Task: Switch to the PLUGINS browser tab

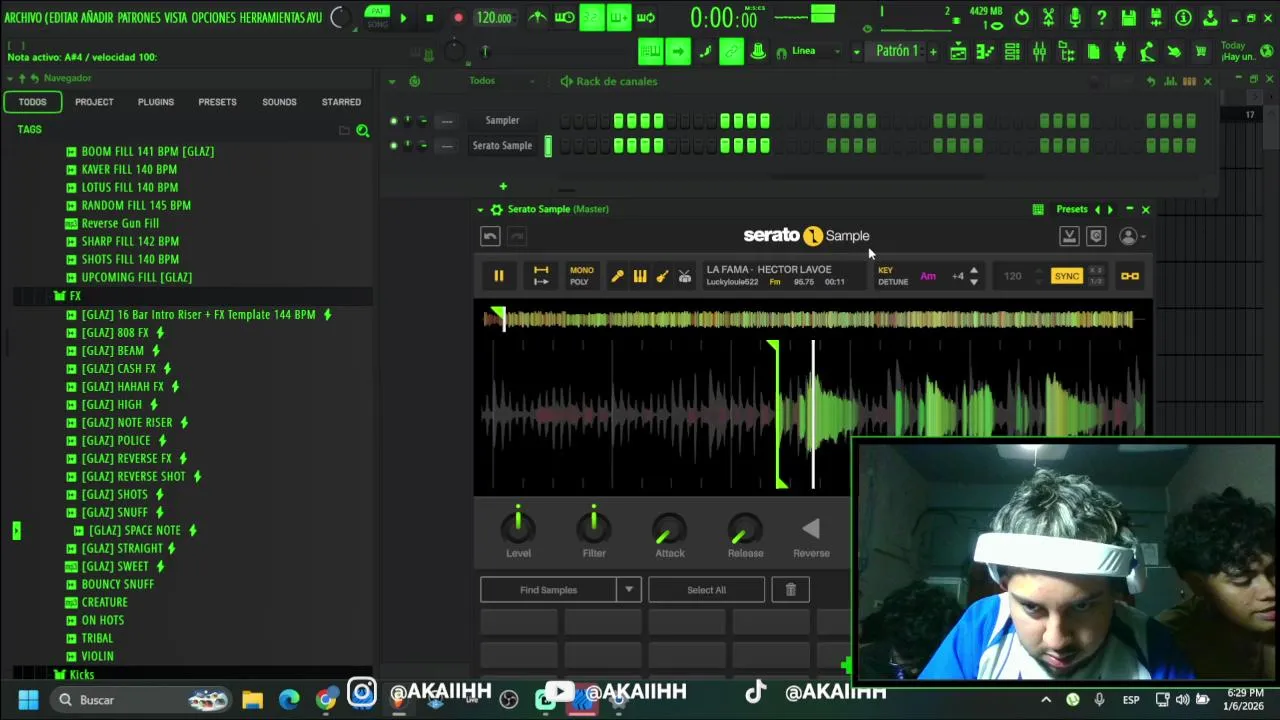Action: click(156, 102)
